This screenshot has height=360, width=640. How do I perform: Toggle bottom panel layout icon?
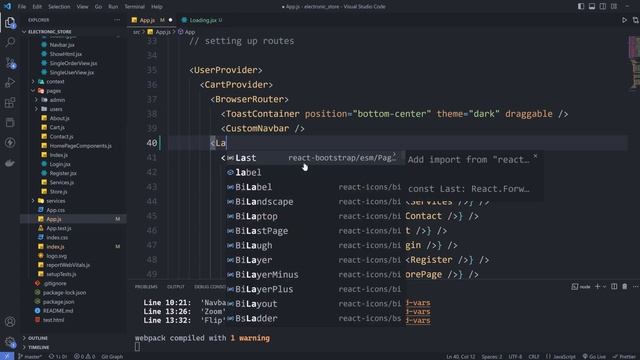click(x=592, y=7)
